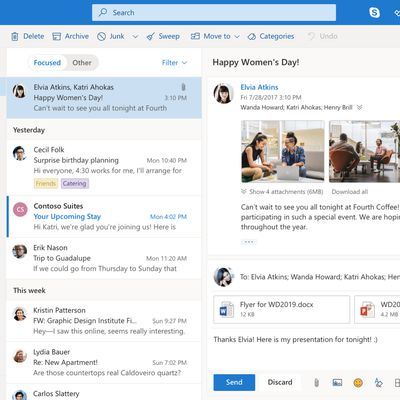
Task: Expand the recipients list double chevron
Action: [x=359, y=107]
